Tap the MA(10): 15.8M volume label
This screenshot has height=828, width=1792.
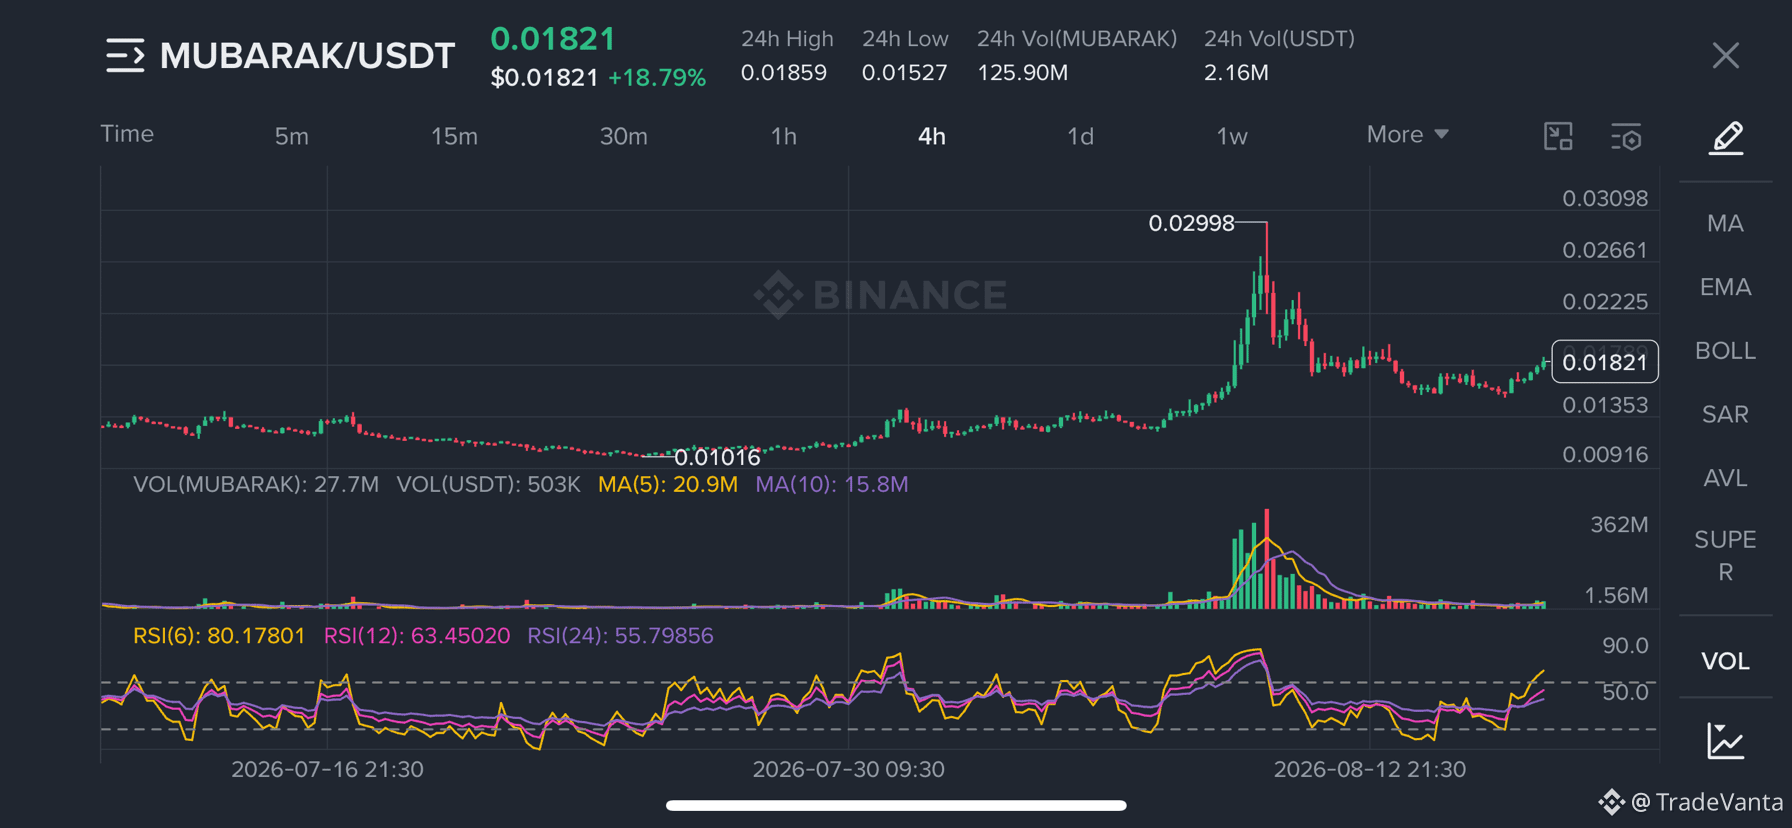(831, 484)
